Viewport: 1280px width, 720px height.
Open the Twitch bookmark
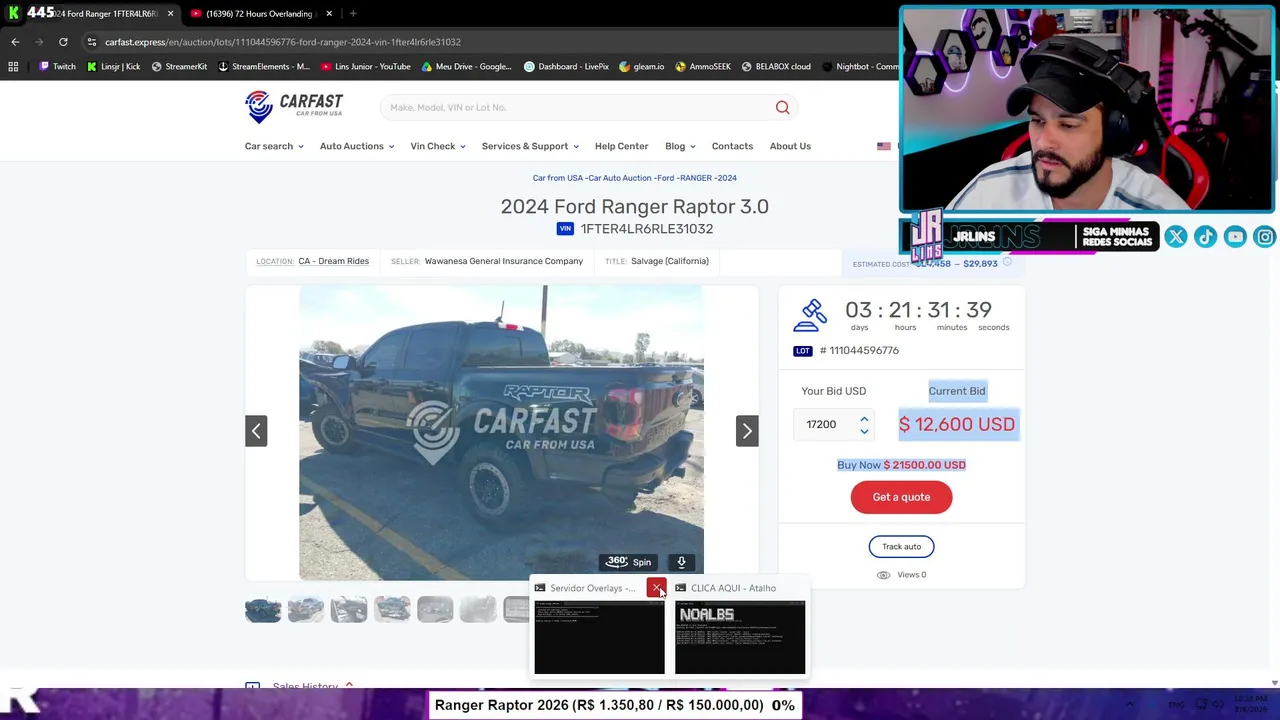[57, 67]
